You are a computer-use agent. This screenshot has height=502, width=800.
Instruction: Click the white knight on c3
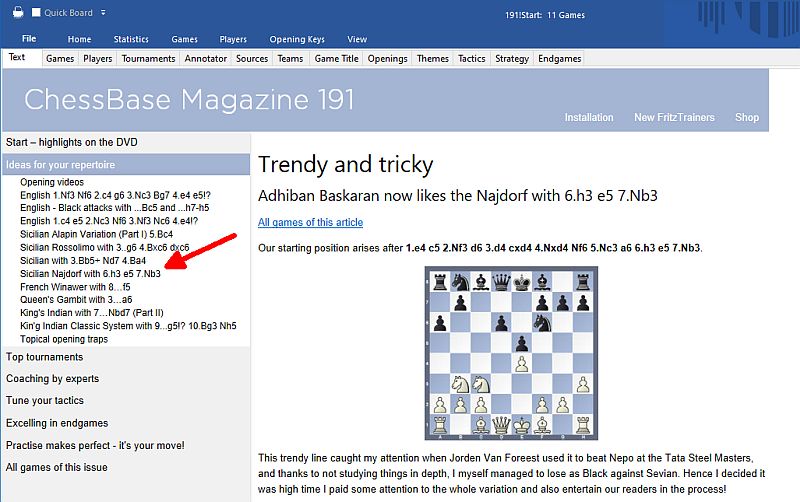coord(481,384)
